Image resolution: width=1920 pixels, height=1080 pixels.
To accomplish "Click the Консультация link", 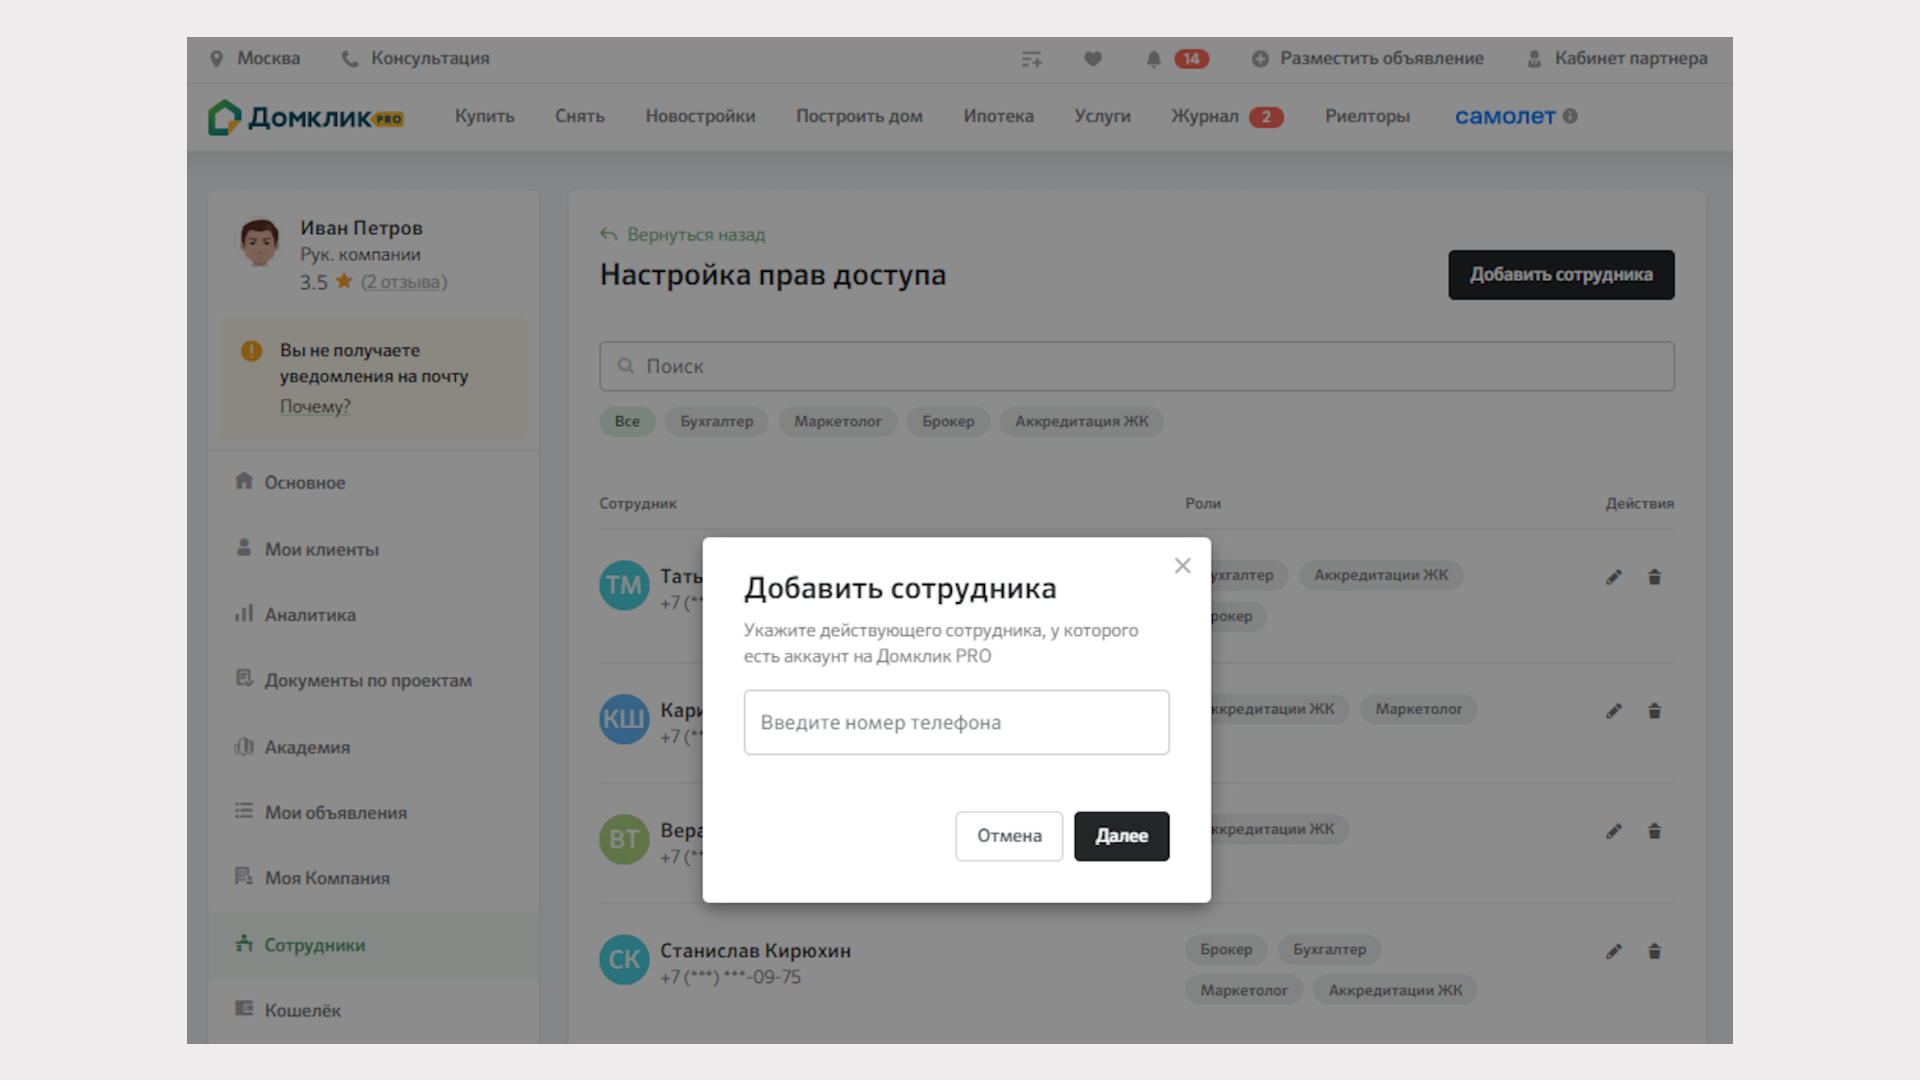I will (x=430, y=59).
